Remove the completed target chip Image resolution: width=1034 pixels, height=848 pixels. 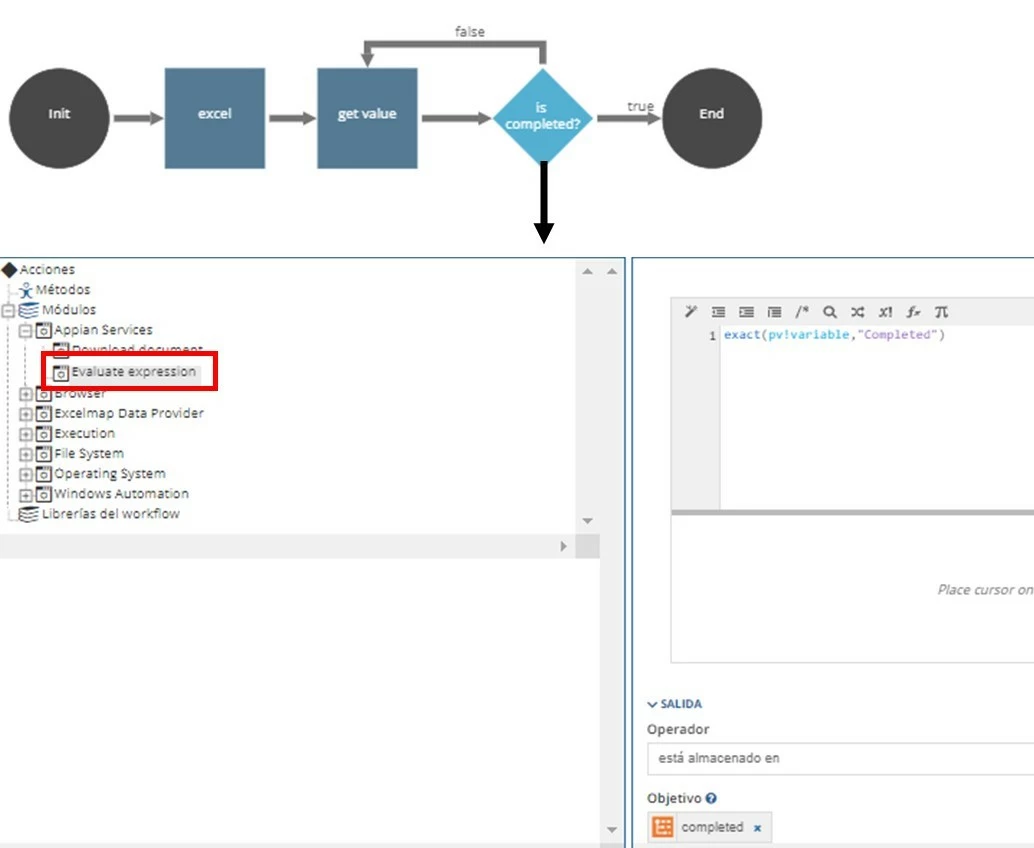[757, 828]
